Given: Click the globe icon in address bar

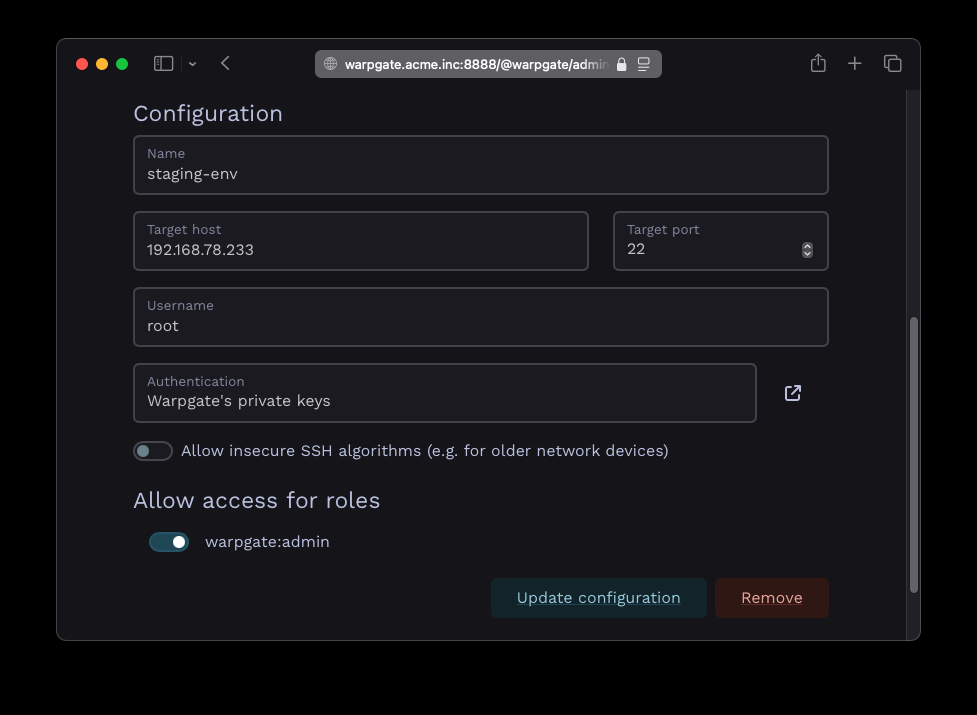Looking at the screenshot, I should [x=330, y=64].
